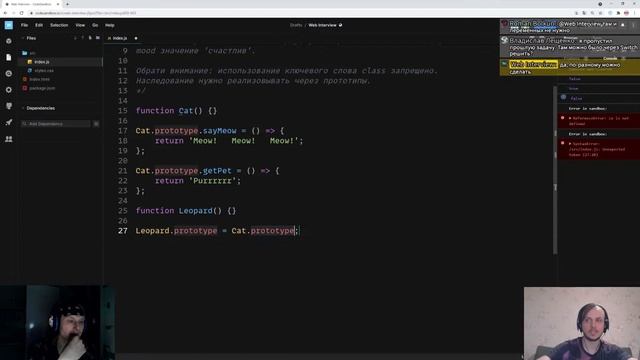
Task: Click the Chrome profile avatar icon
Action: (x=627, y=13)
